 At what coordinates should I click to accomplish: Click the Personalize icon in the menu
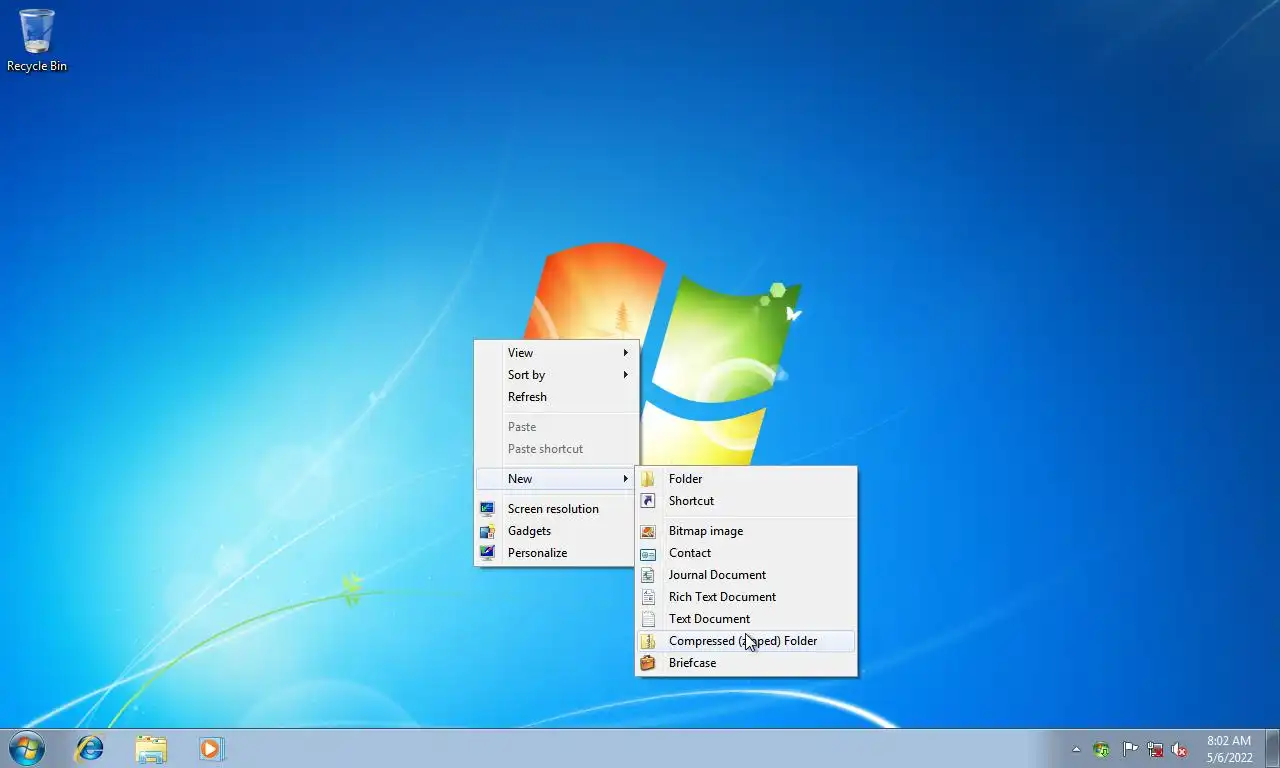487,553
